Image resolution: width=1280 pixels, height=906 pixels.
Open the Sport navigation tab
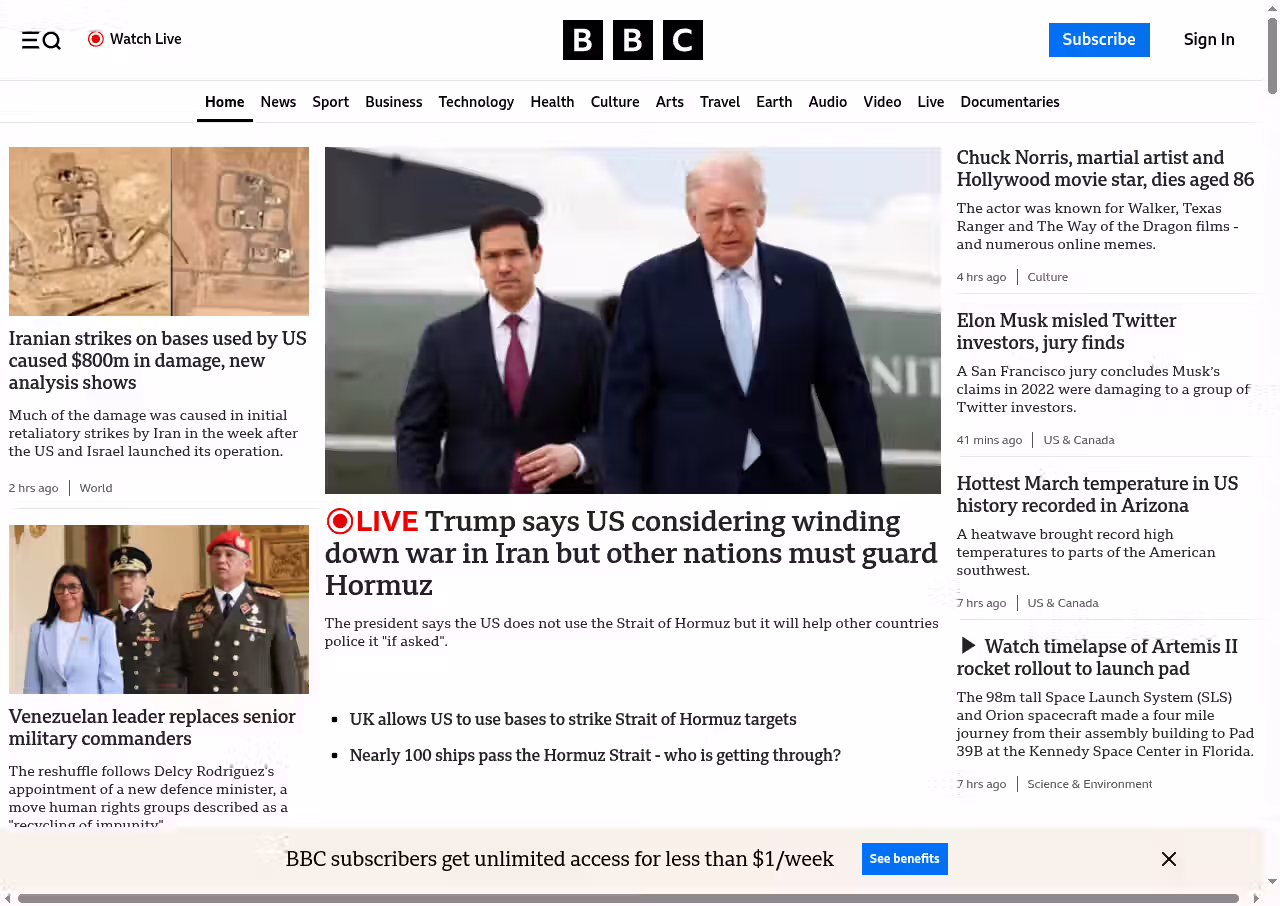pyautogui.click(x=330, y=102)
